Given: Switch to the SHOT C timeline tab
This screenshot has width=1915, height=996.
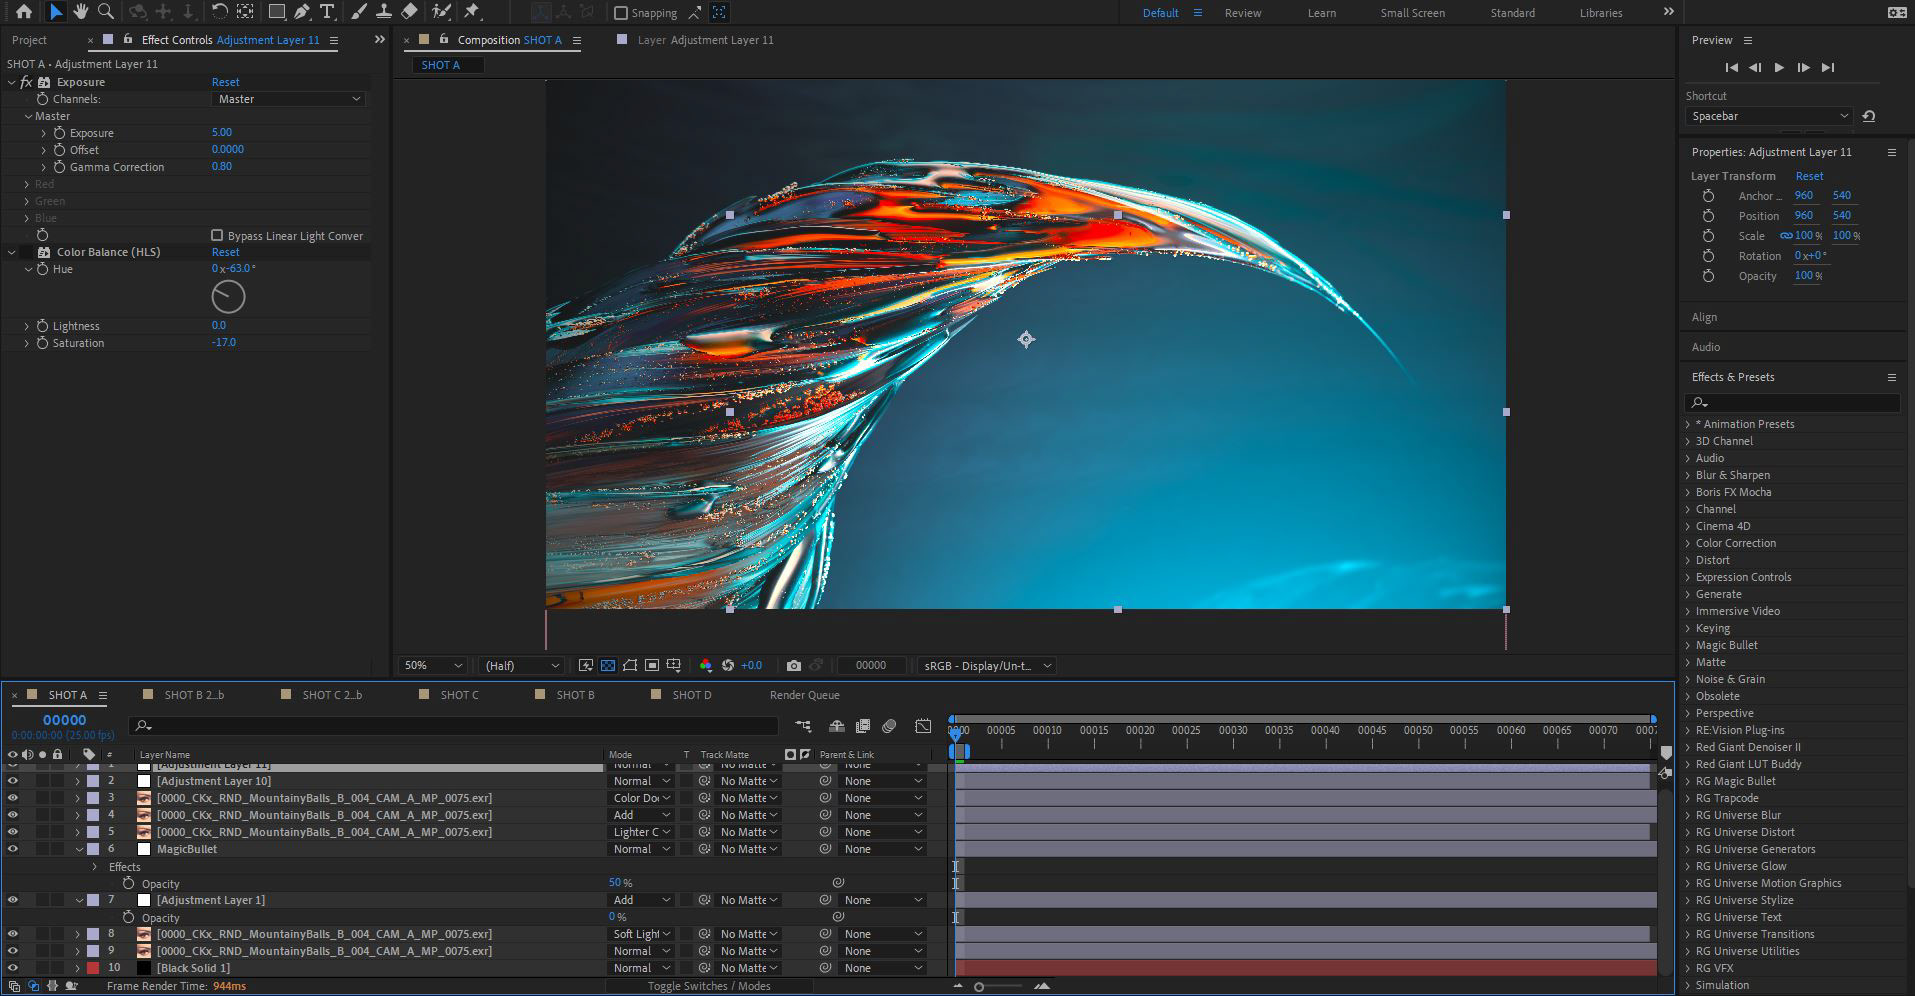Looking at the screenshot, I should (459, 695).
